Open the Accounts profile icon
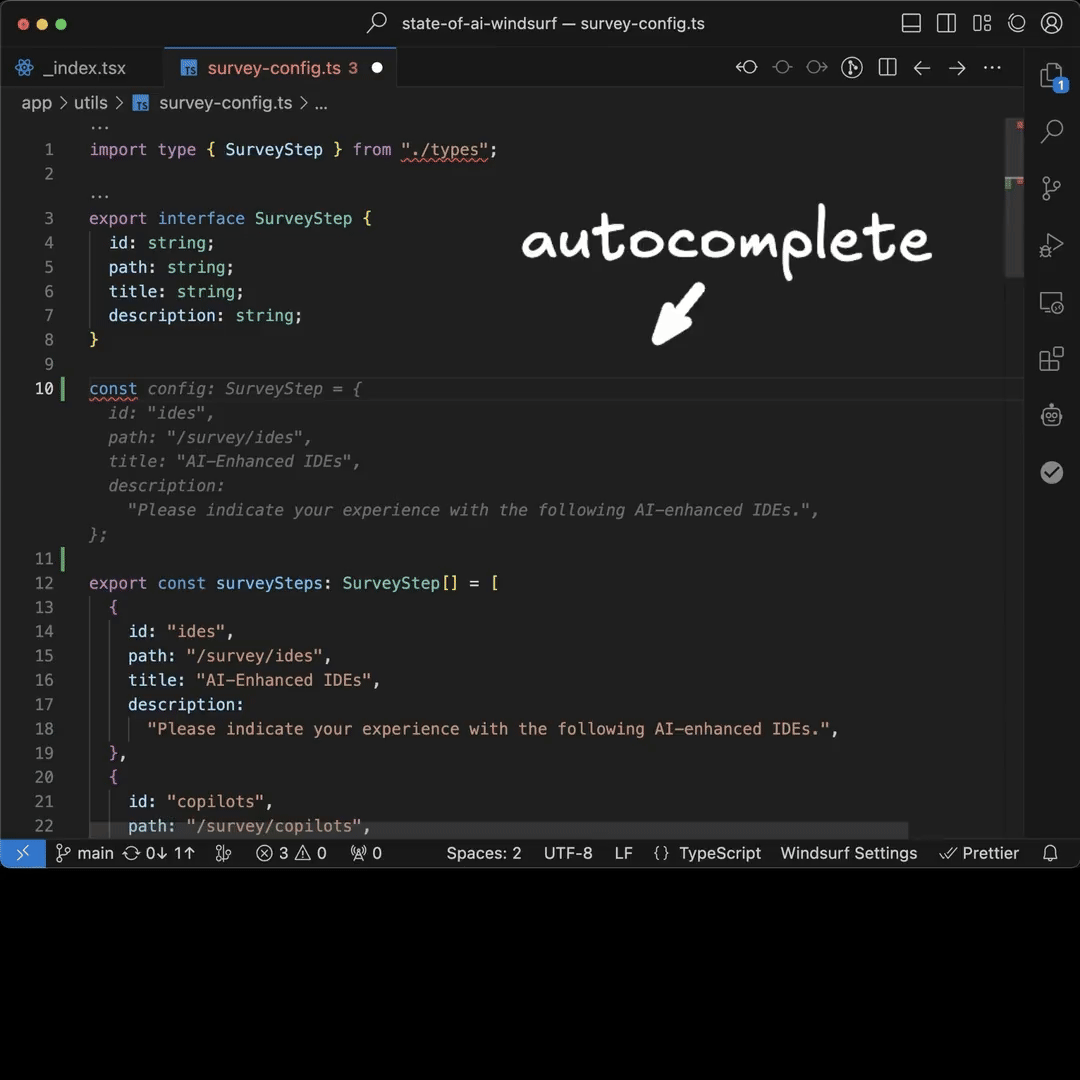The image size is (1080, 1080). point(1051,23)
